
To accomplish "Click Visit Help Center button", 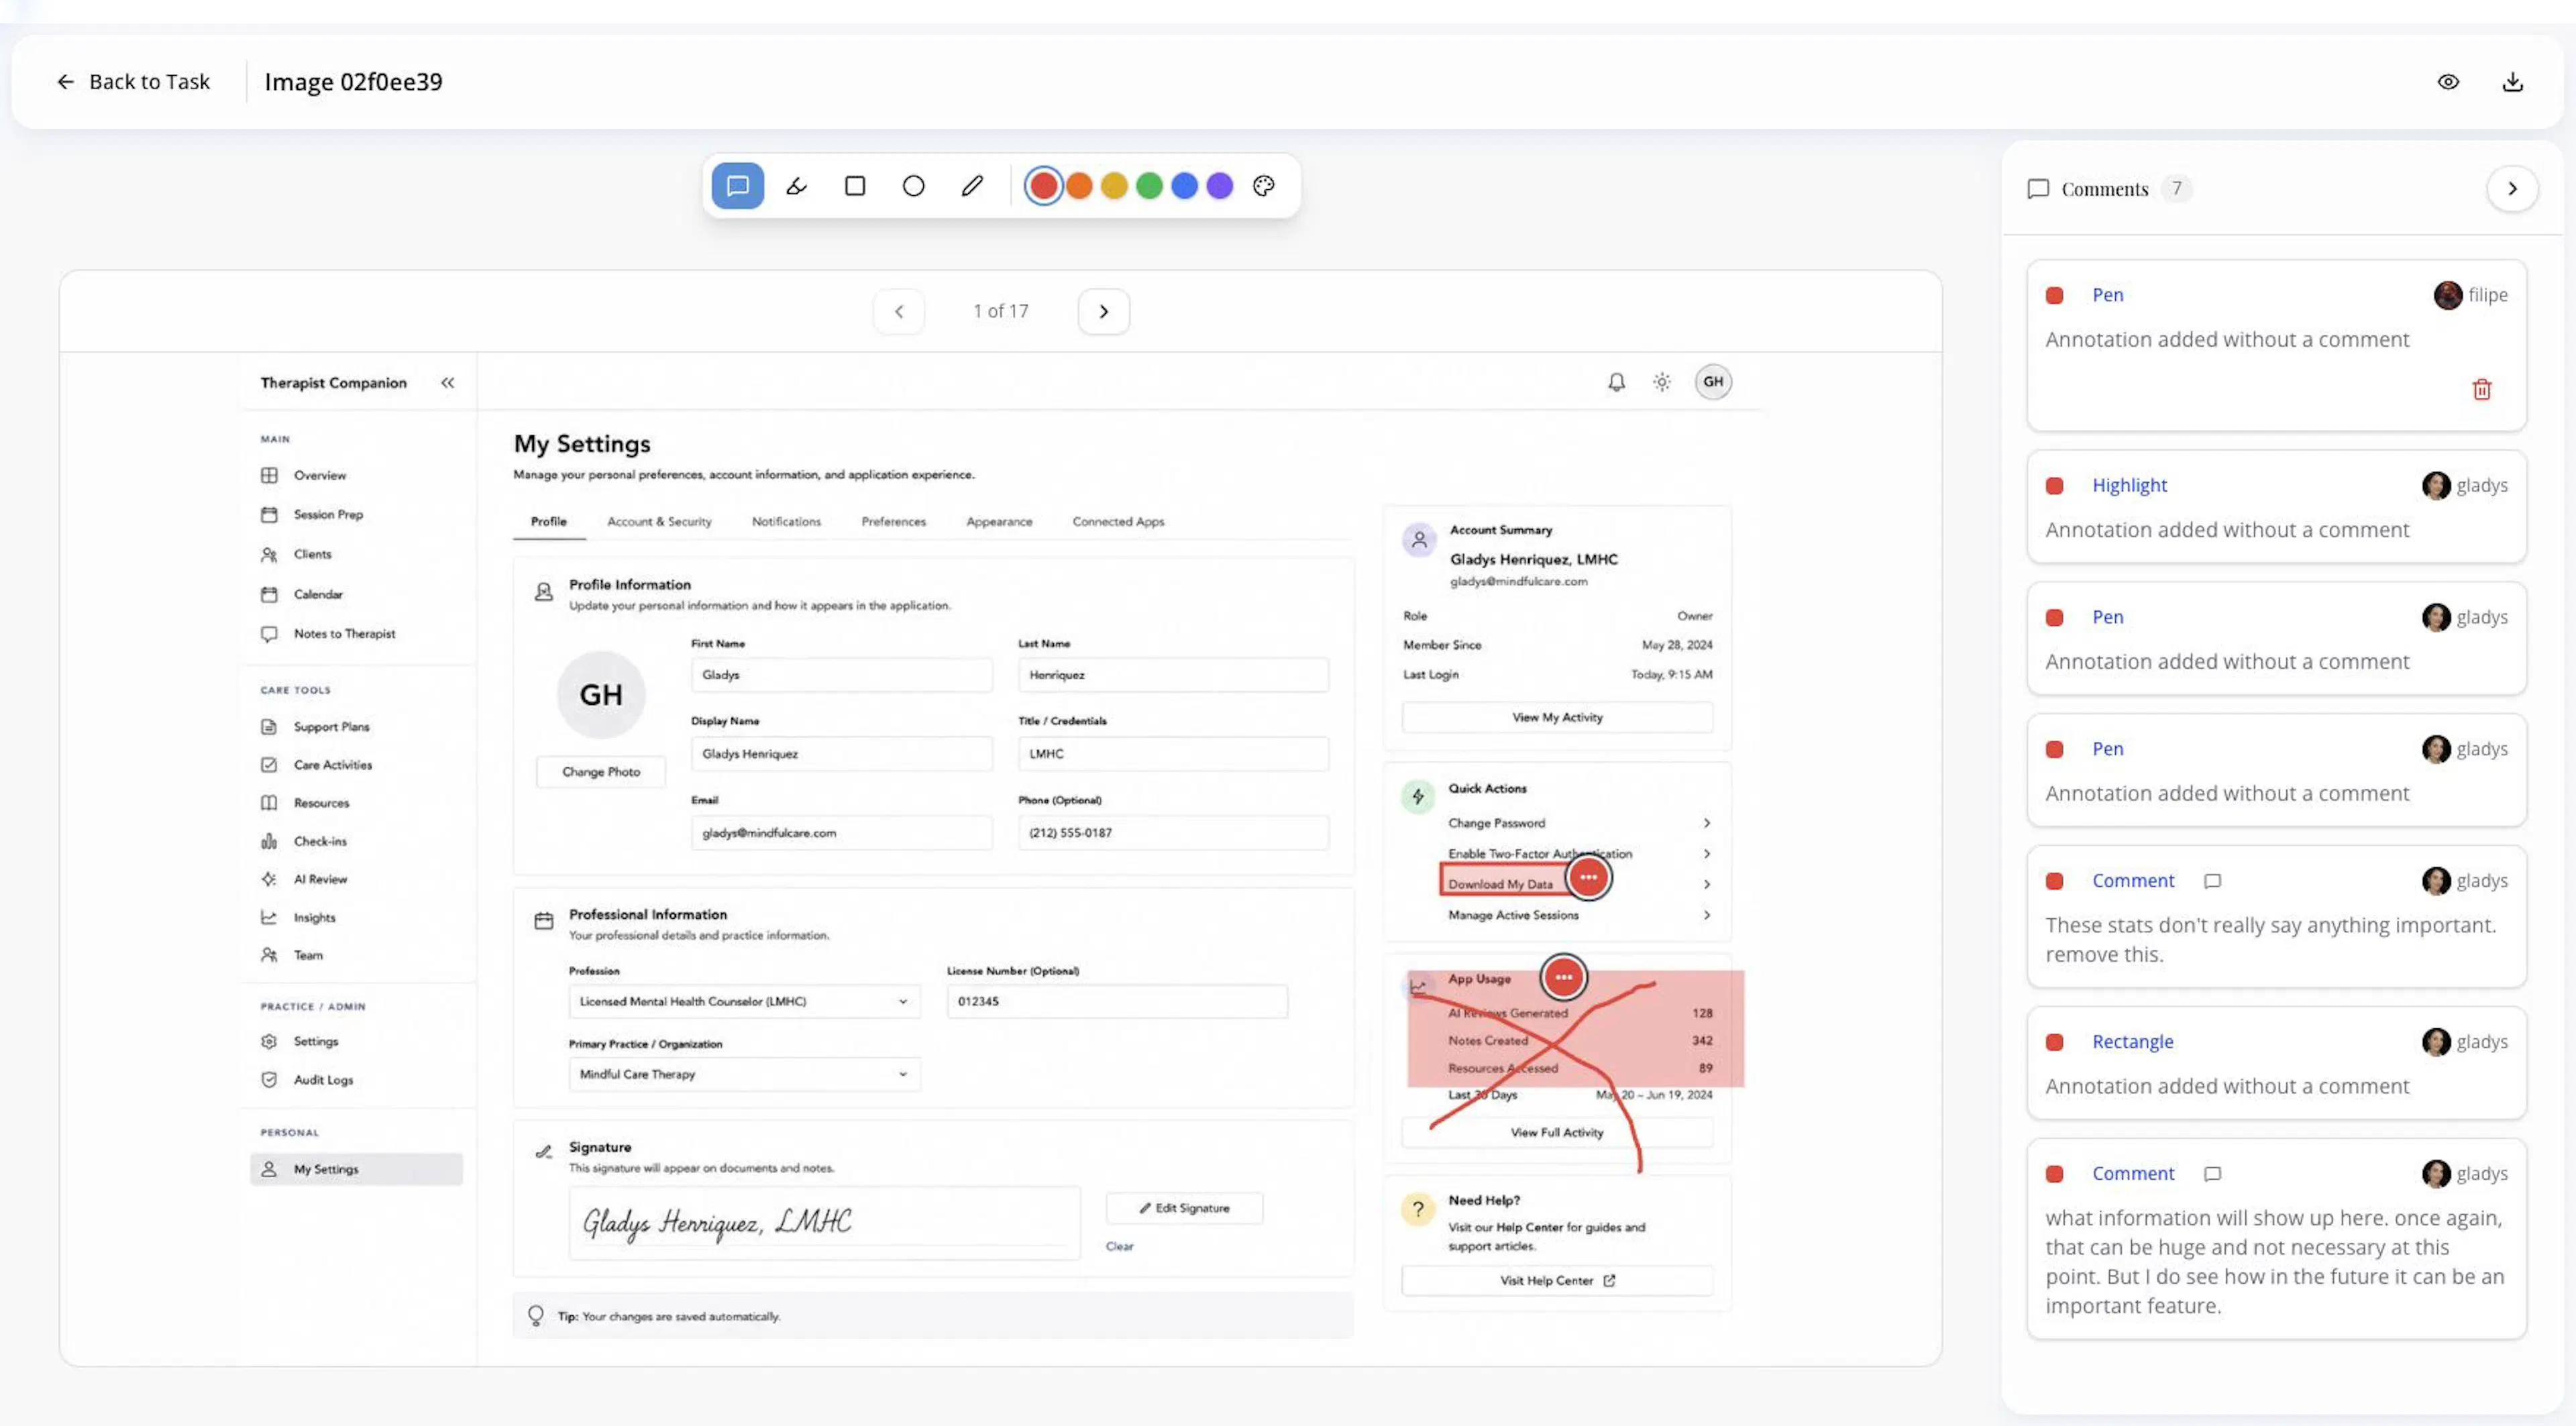I will click(x=1556, y=1281).
